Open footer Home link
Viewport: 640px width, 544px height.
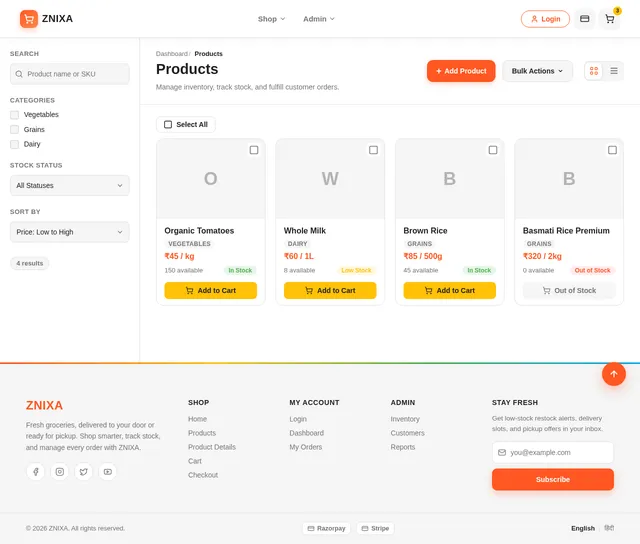click(197, 419)
